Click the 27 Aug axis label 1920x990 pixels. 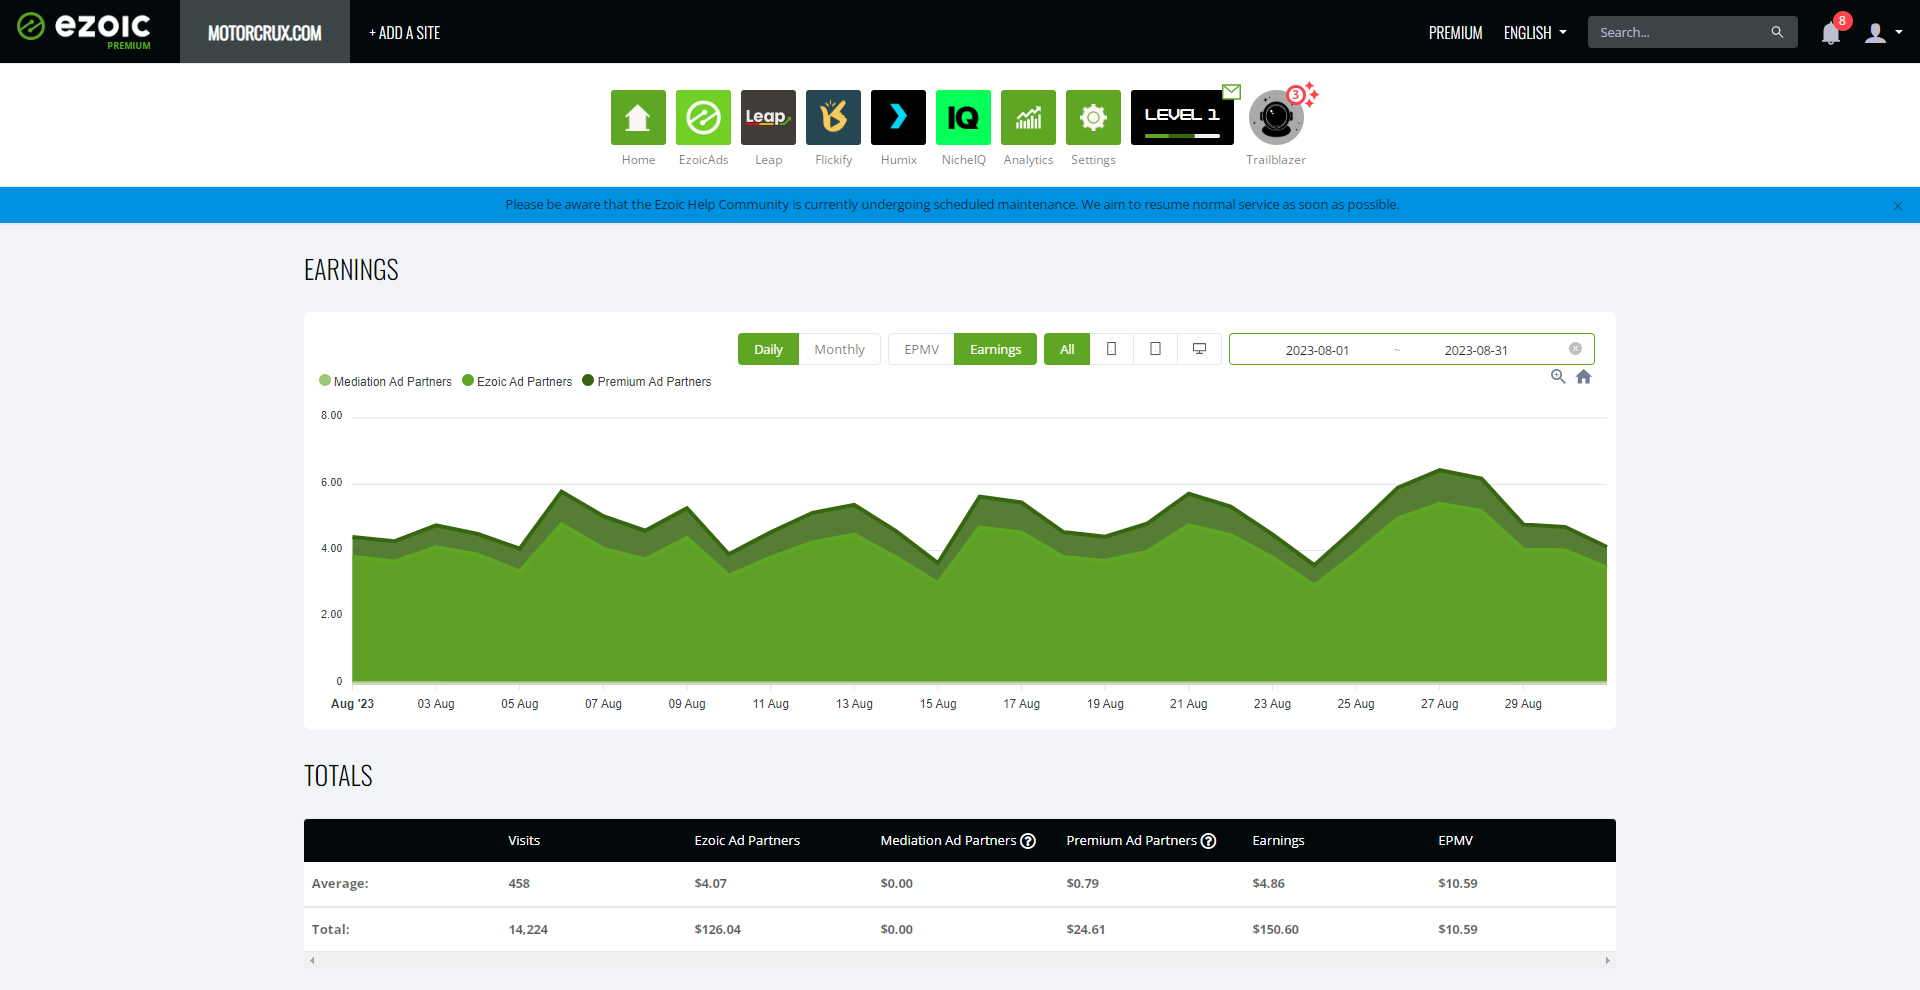pyautogui.click(x=1439, y=704)
